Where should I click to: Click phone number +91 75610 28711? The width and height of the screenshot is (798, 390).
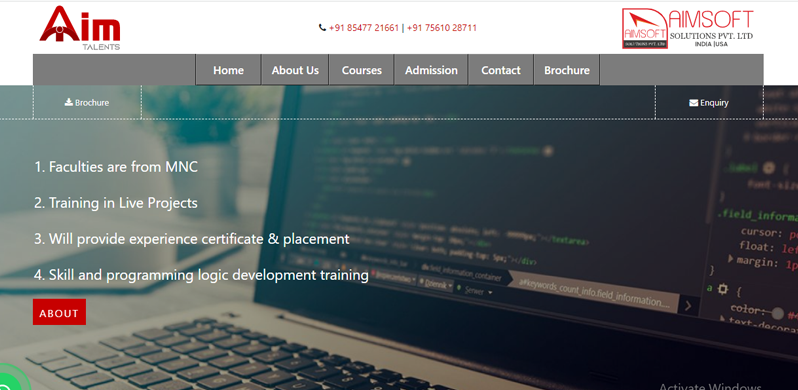coord(442,28)
